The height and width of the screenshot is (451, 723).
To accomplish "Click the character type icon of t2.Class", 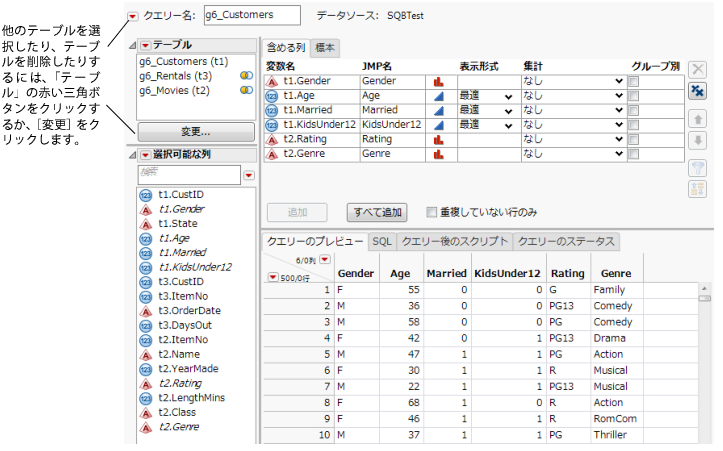I will [146, 413].
